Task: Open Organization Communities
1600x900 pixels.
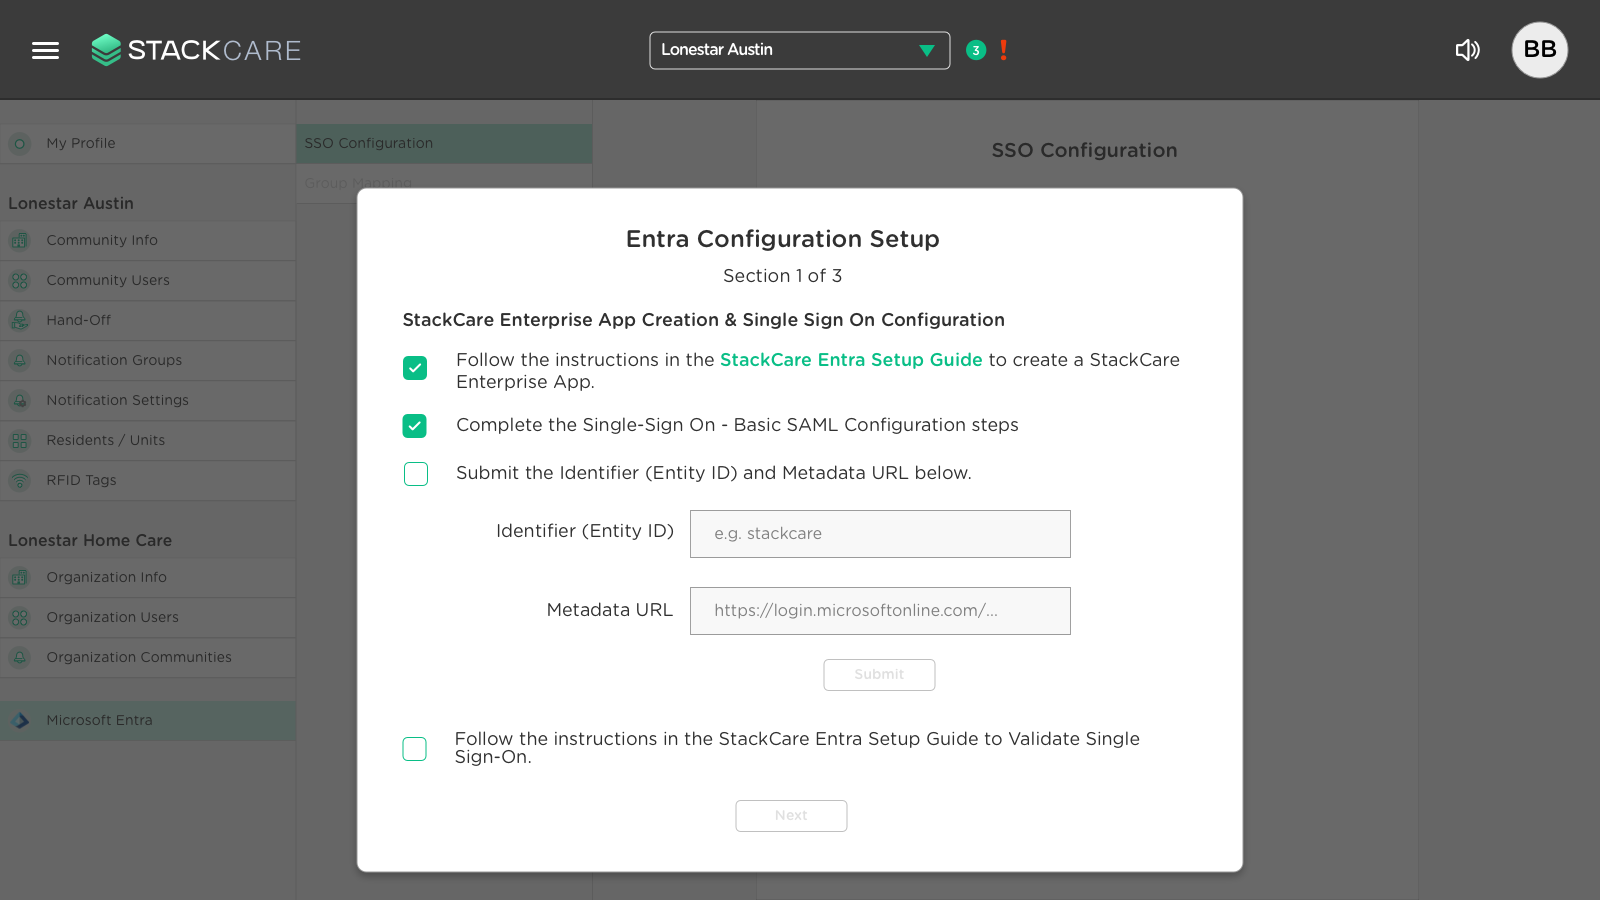Action: click(x=148, y=658)
